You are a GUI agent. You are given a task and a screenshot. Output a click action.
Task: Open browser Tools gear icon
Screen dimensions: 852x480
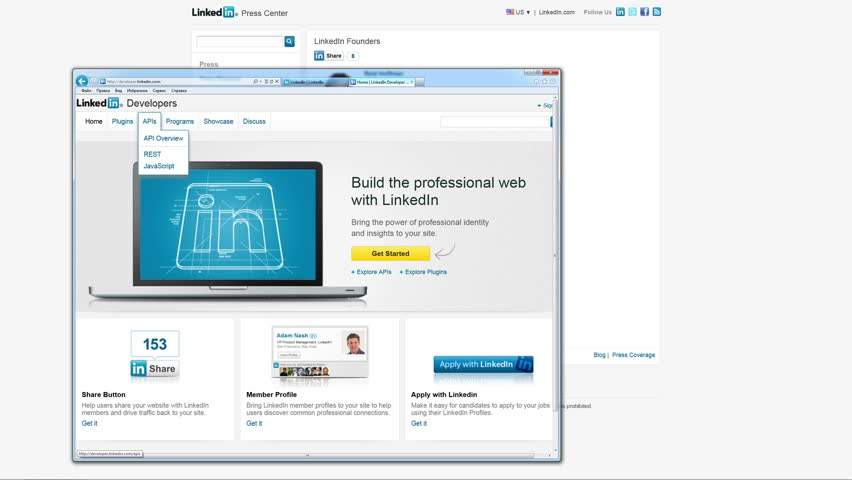click(x=553, y=82)
